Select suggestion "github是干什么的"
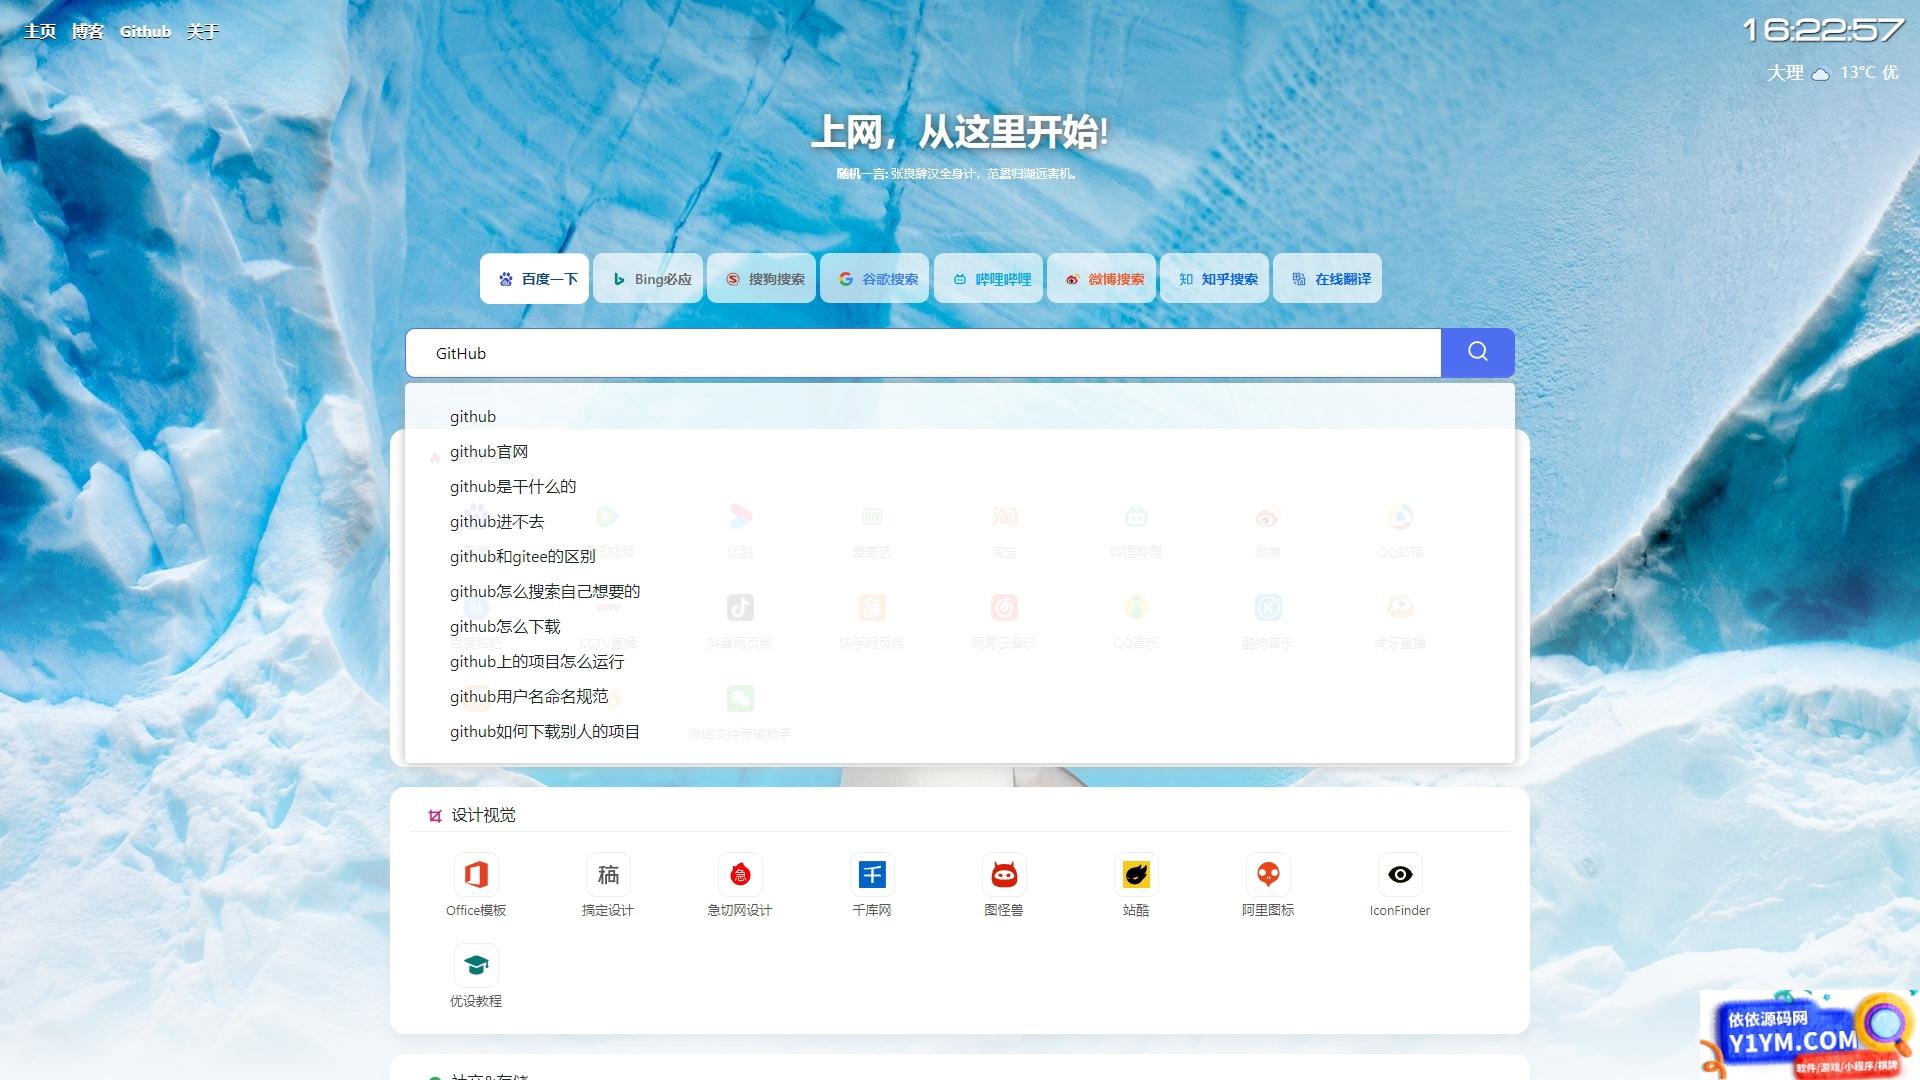Image resolution: width=1920 pixels, height=1080 pixels. point(960,487)
